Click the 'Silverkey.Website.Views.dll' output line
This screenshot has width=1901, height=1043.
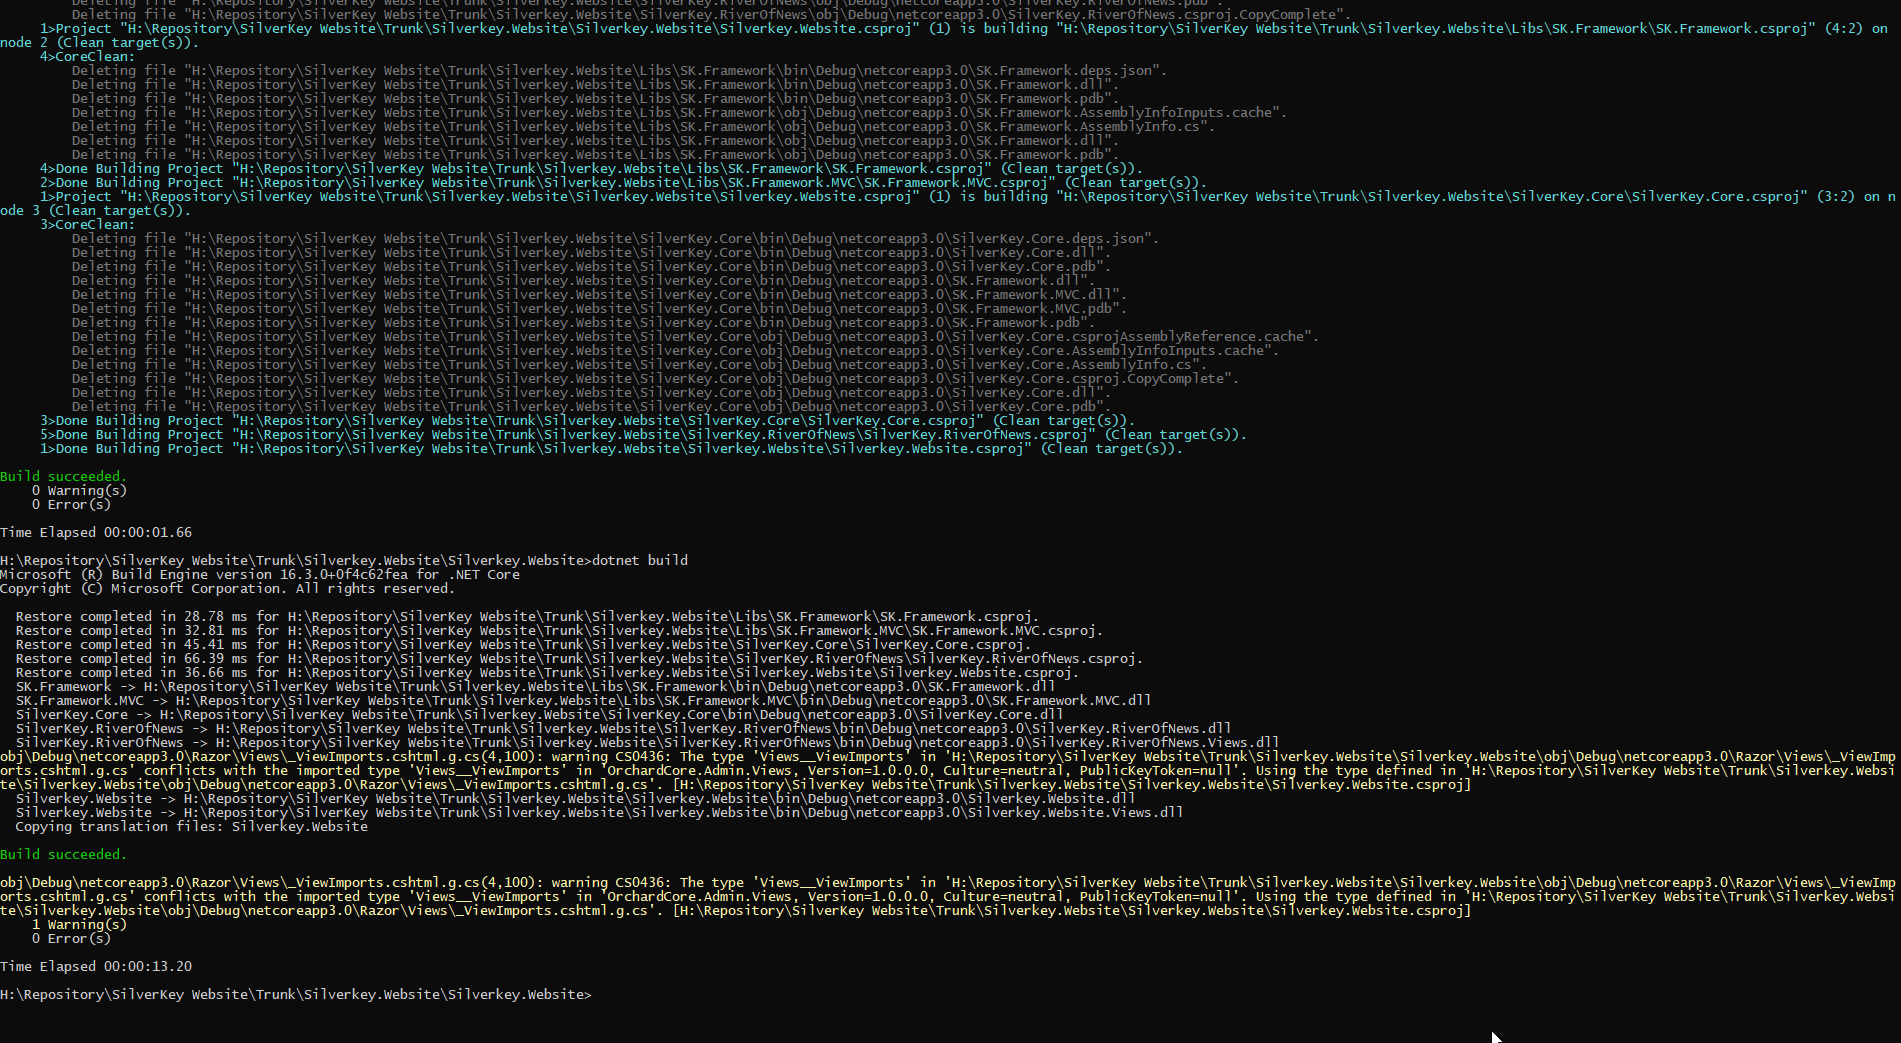click(x=600, y=813)
